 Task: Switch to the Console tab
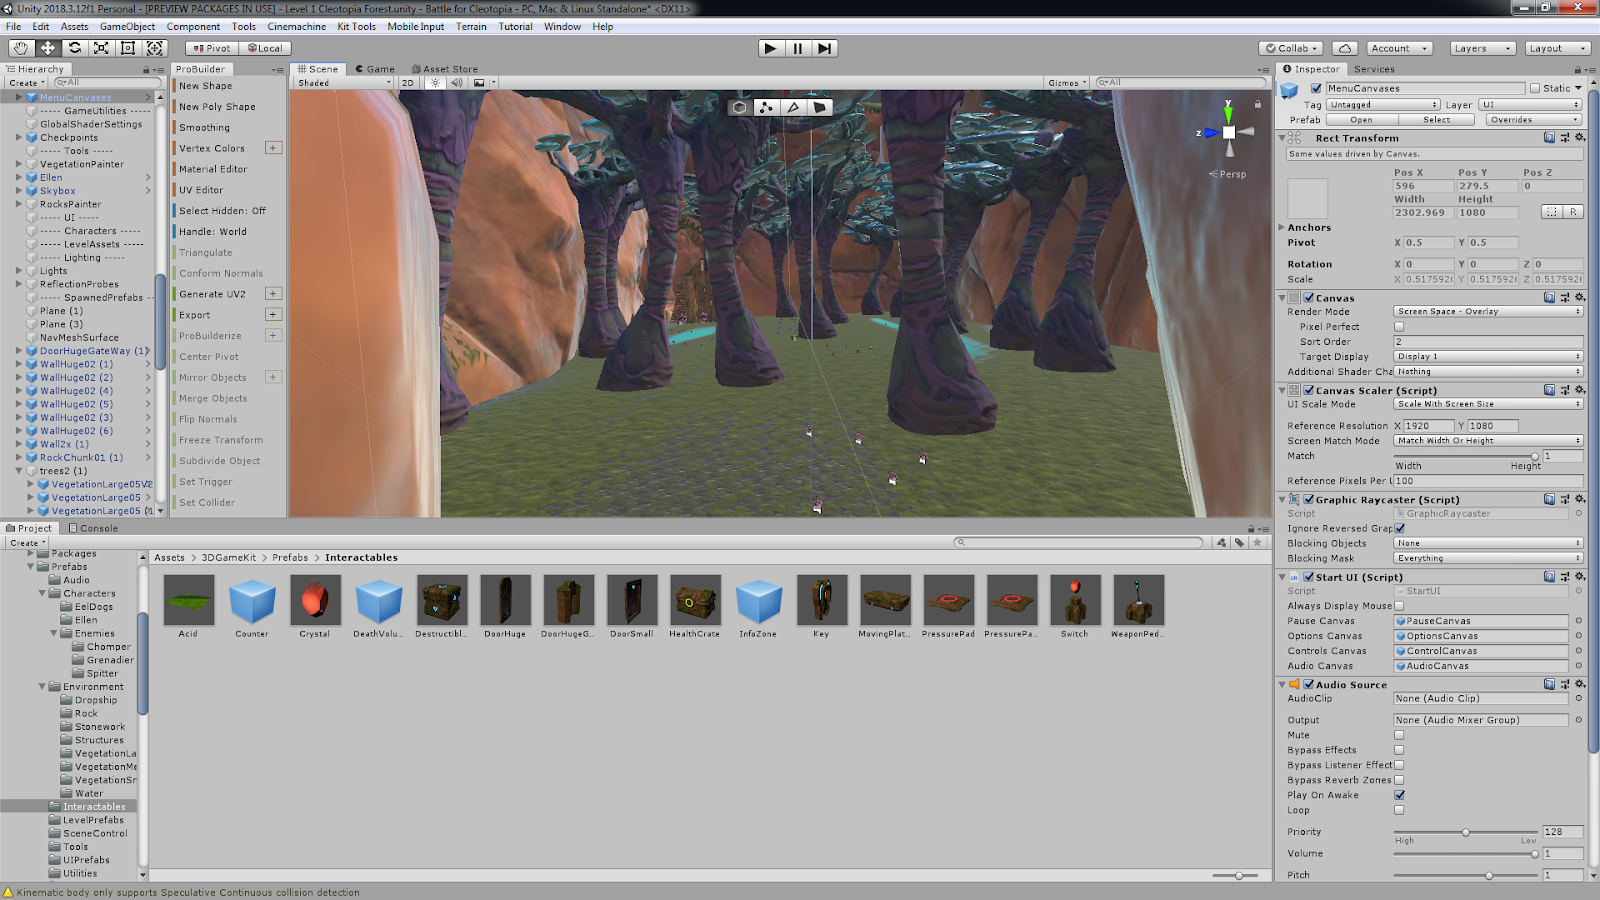[93, 528]
